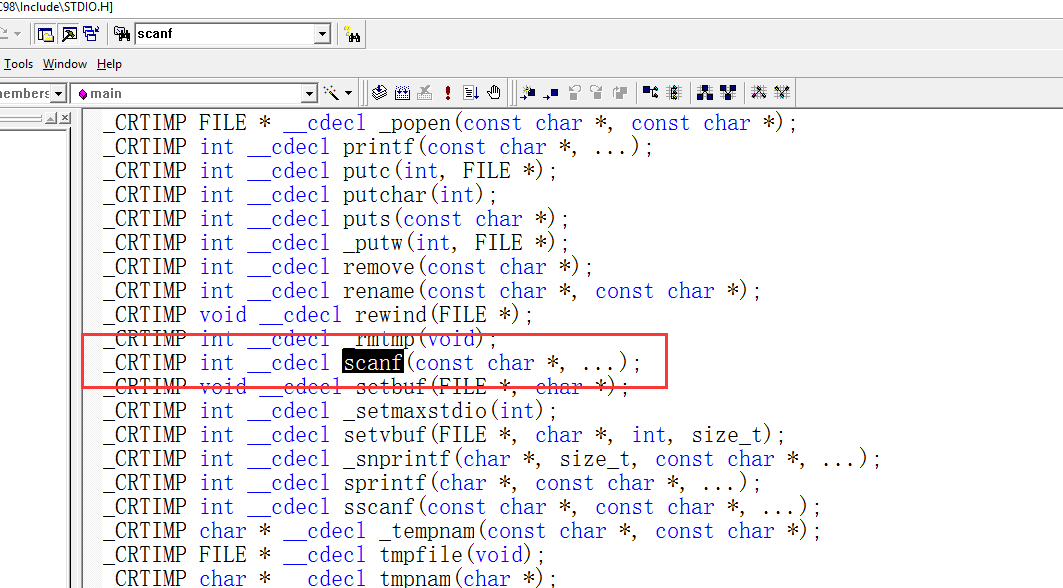Open the find combo box dropdown arrow
Screen dimensions: 1063x588
click(x=322, y=34)
